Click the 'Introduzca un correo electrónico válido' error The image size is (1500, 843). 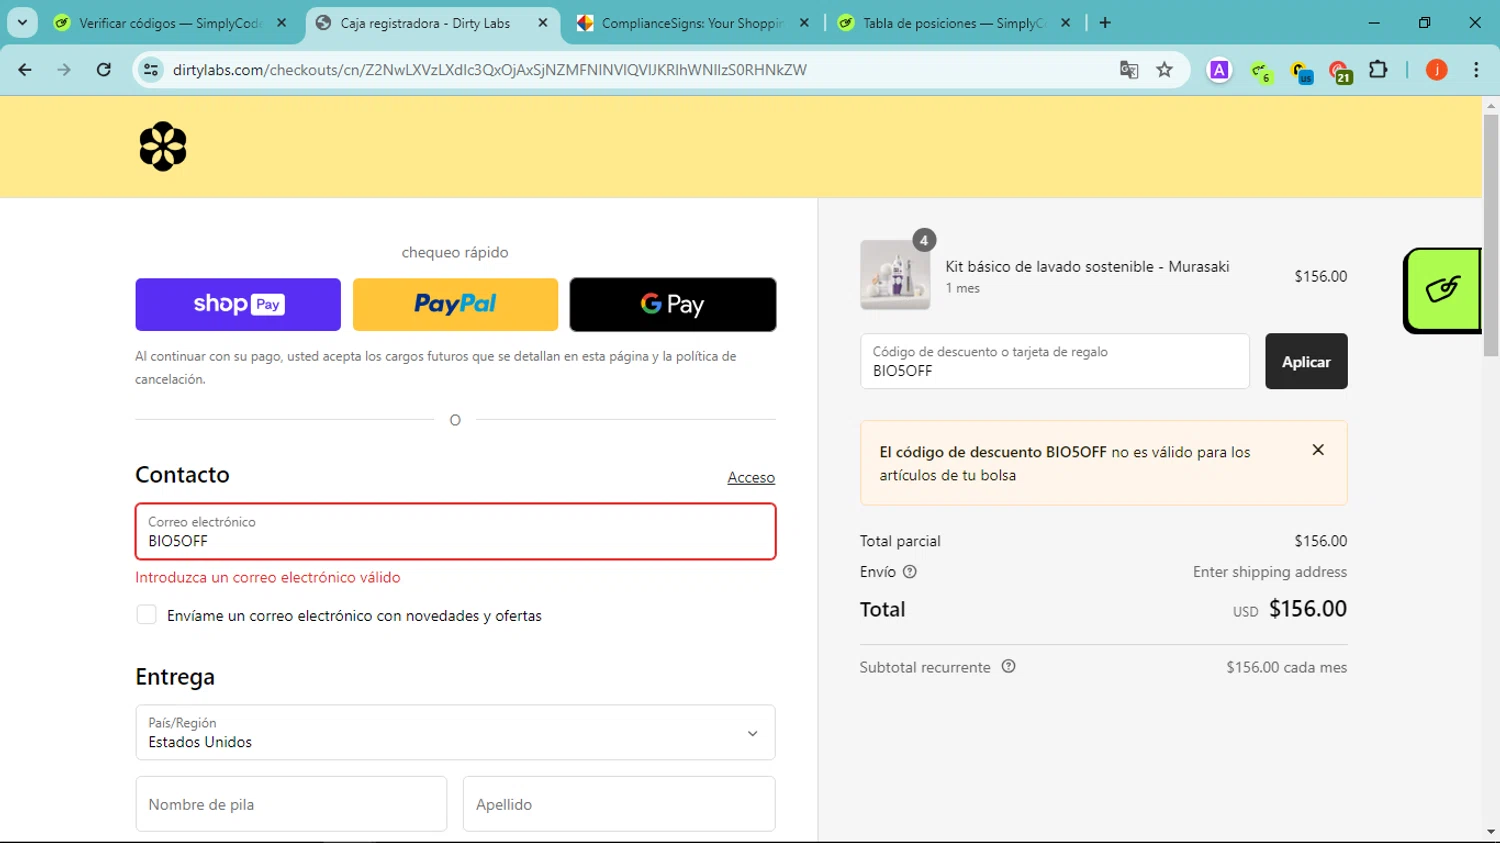pos(268,577)
